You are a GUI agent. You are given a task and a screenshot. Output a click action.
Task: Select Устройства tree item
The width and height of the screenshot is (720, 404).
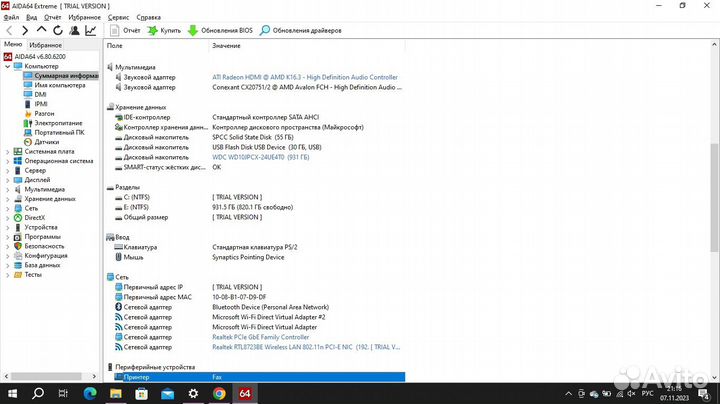[35, 227]
